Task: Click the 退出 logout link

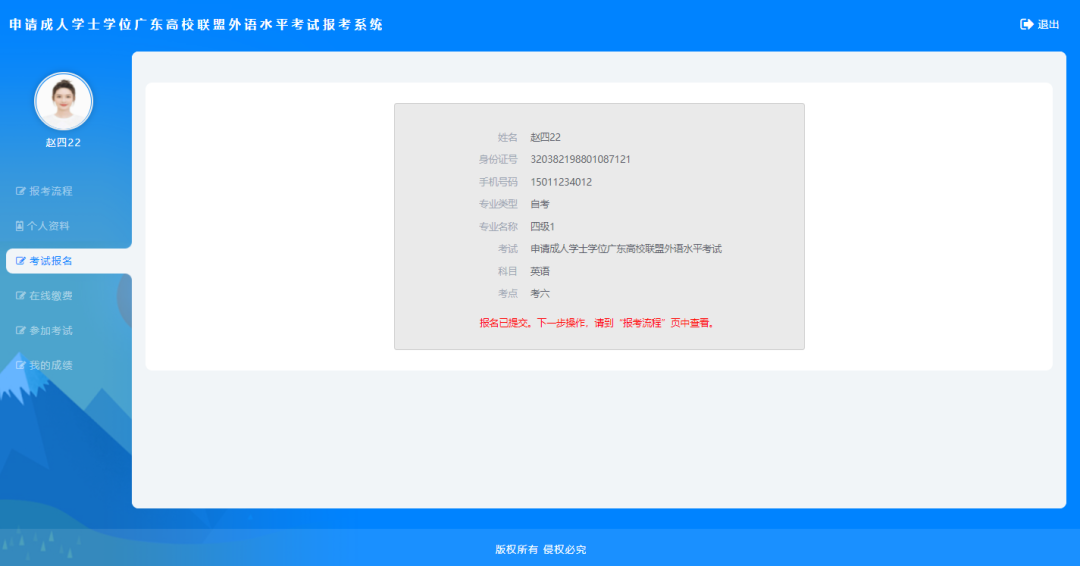Action: [1048, 25]
